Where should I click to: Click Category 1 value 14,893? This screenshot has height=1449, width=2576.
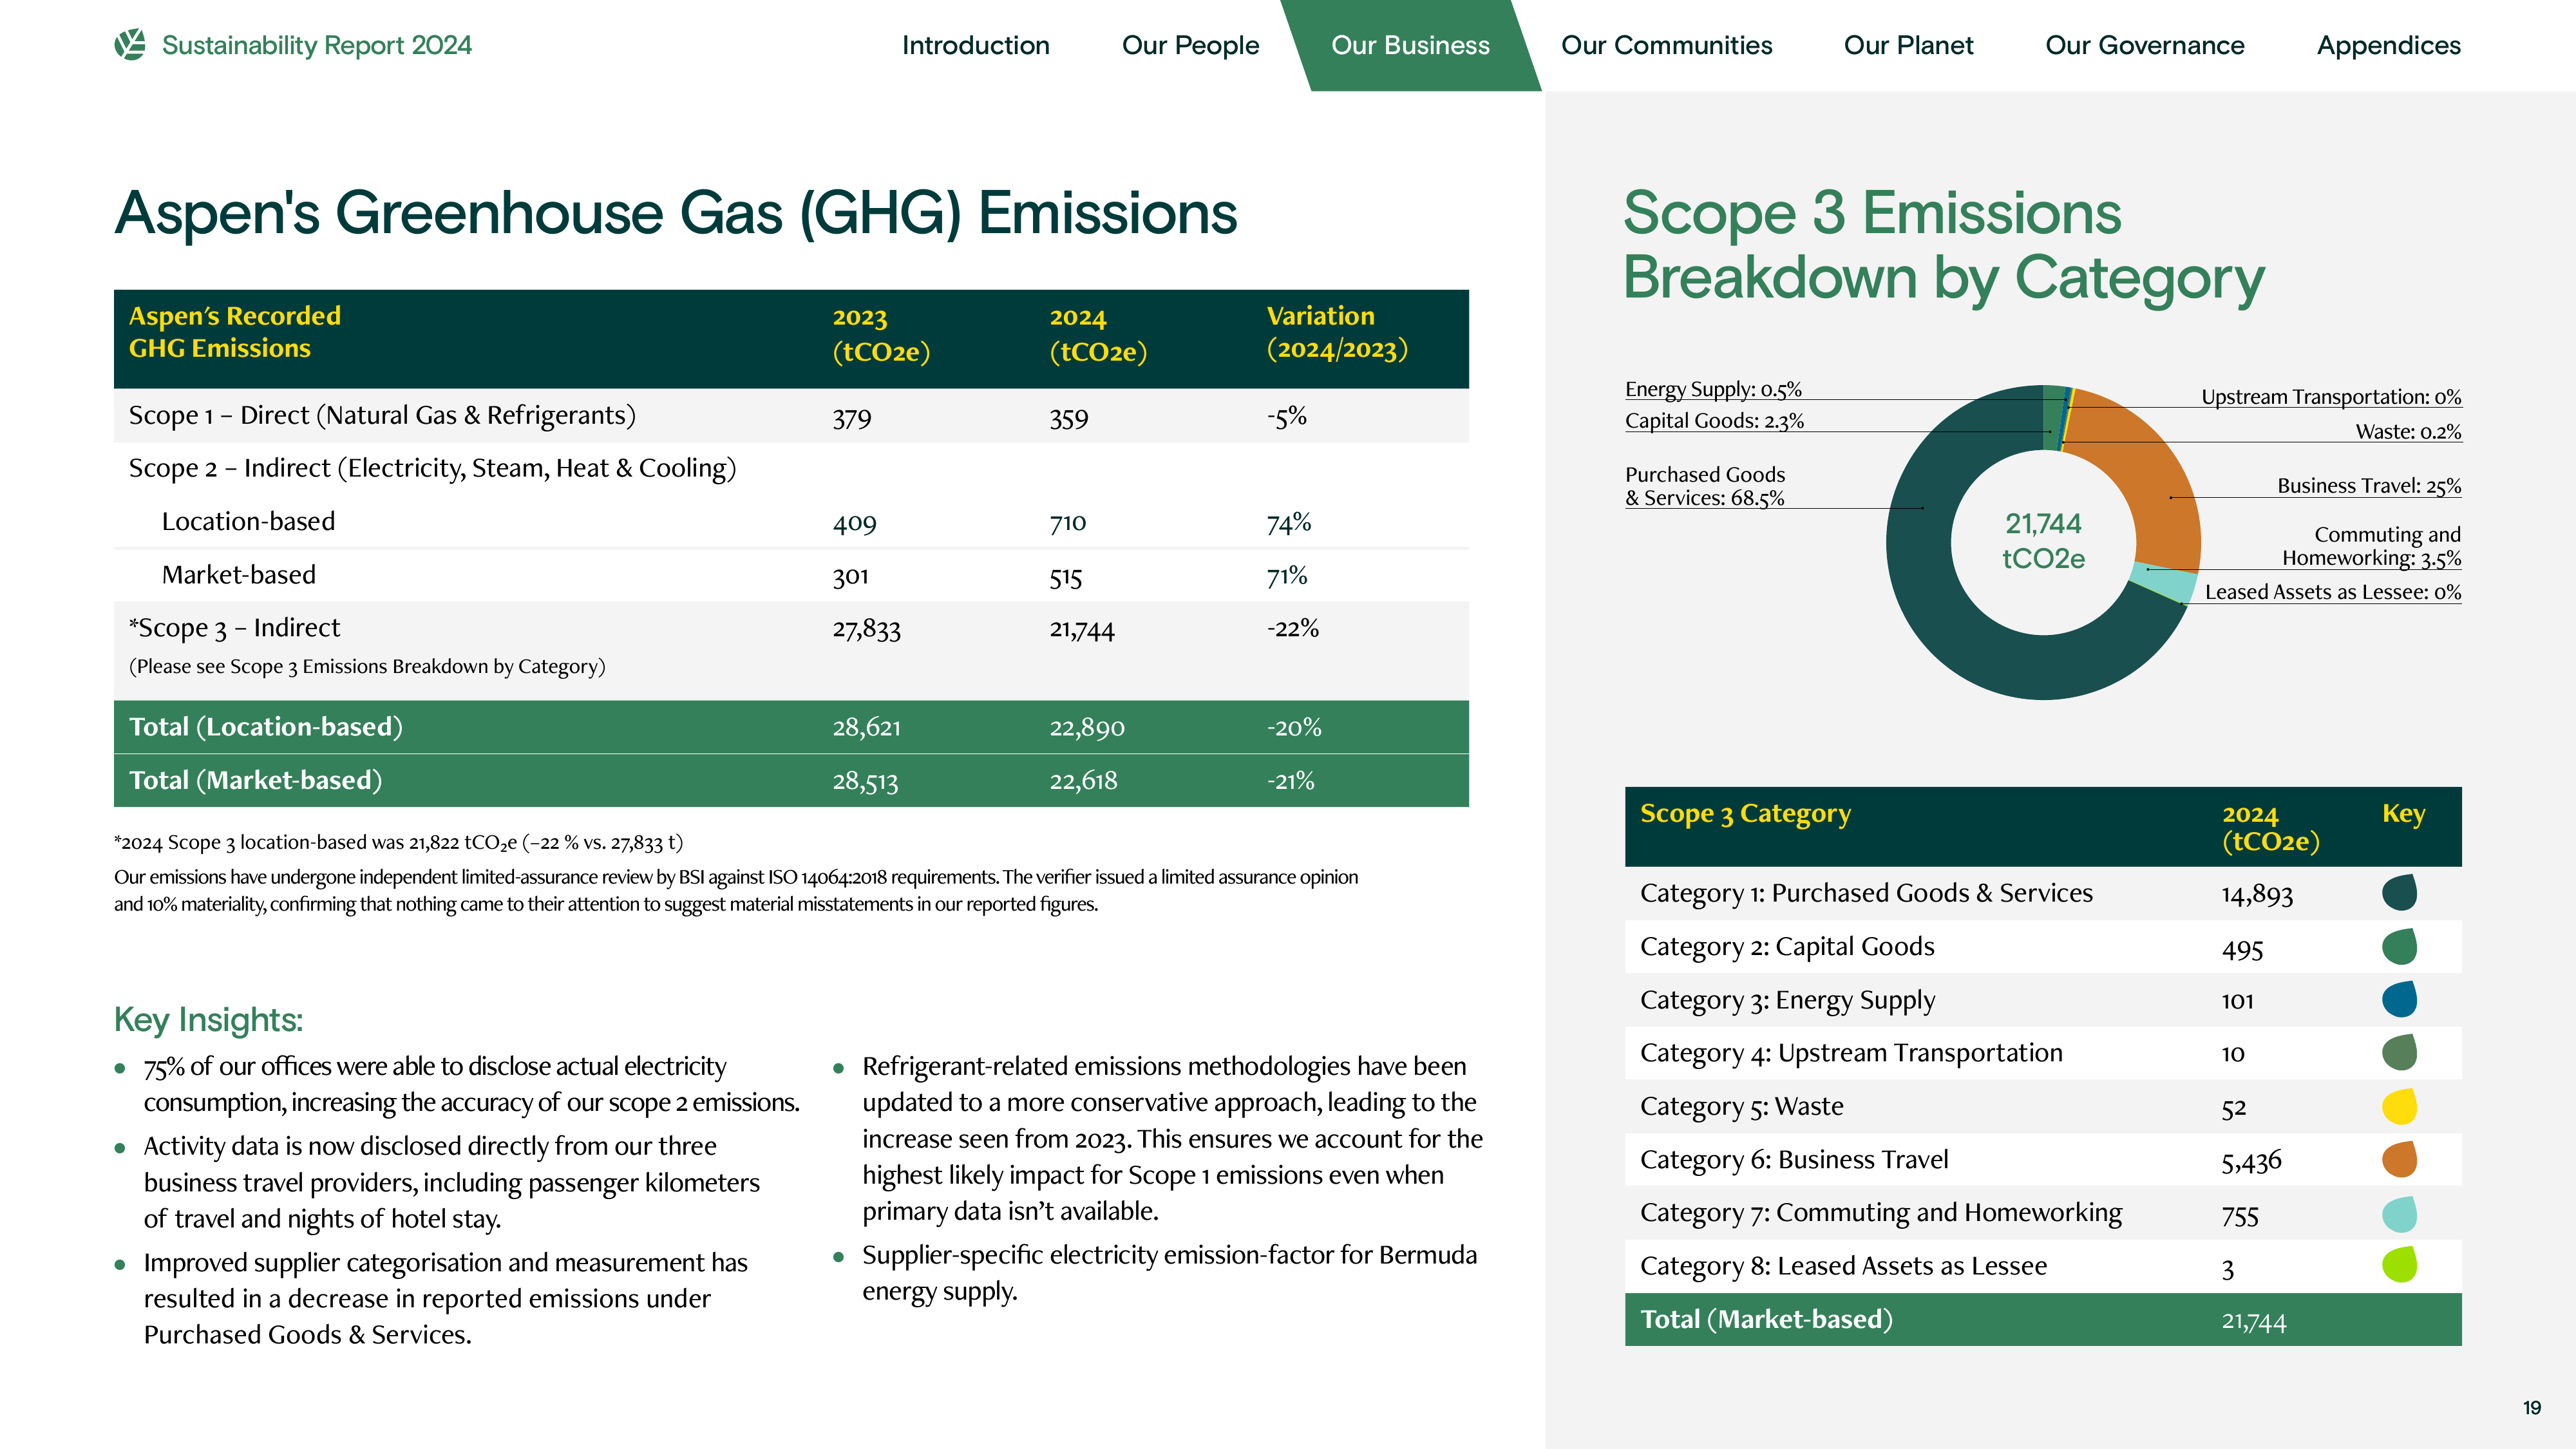tap(2257, 894)
